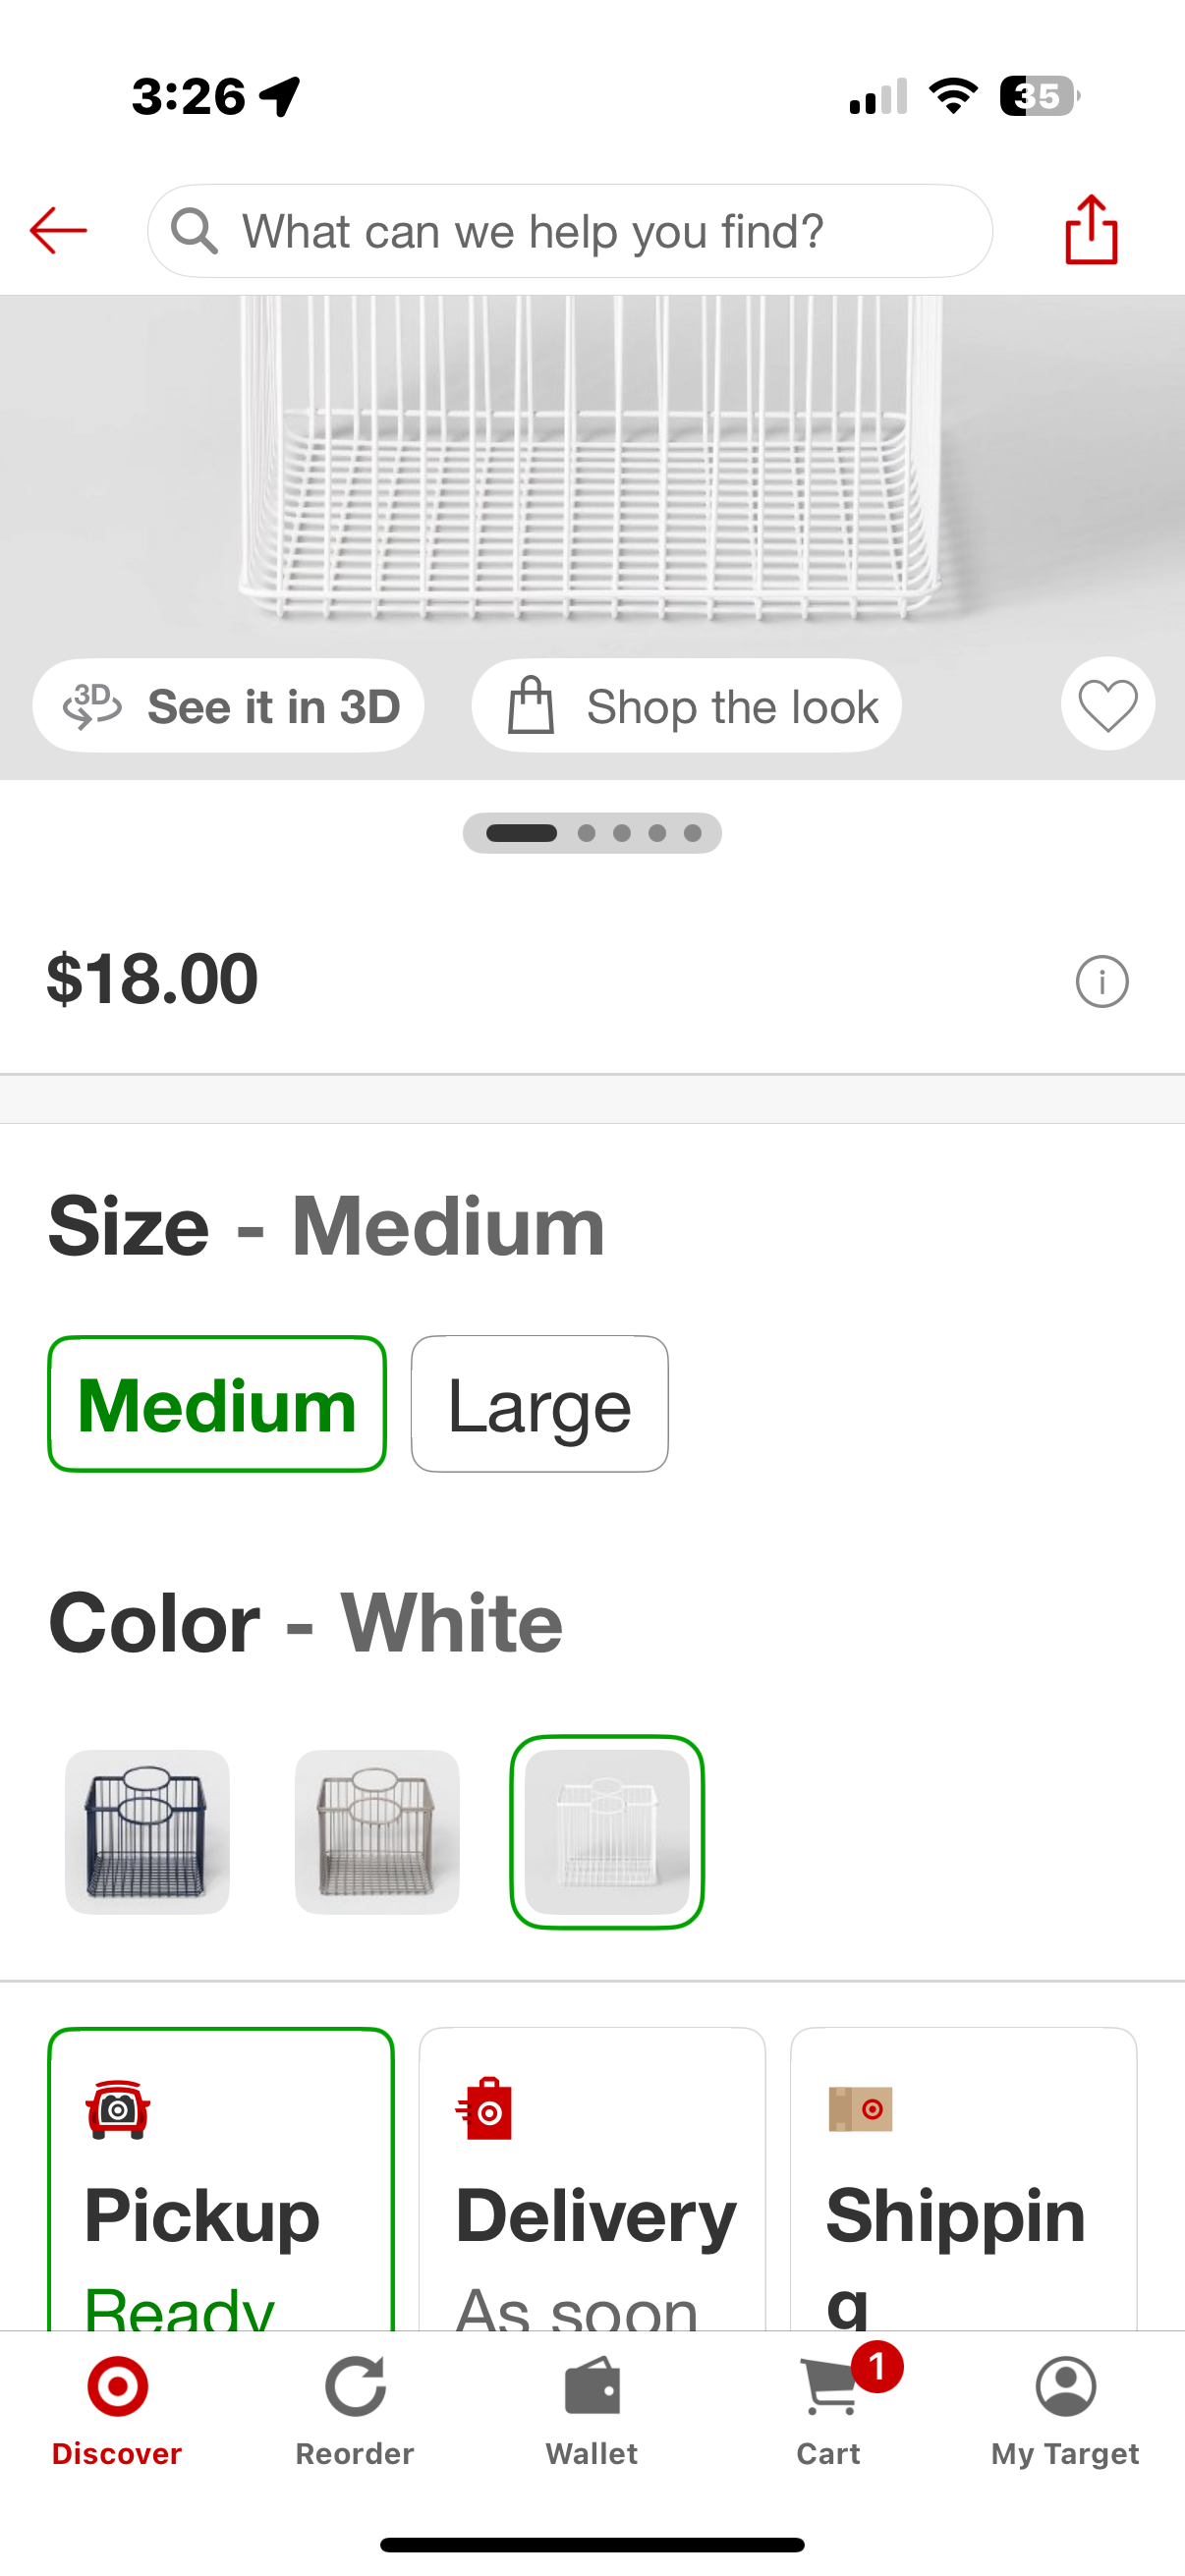Screen dimensions: 1185x2576
Task: Select the white basket color swatch
Action: (x=607, y=1831)
